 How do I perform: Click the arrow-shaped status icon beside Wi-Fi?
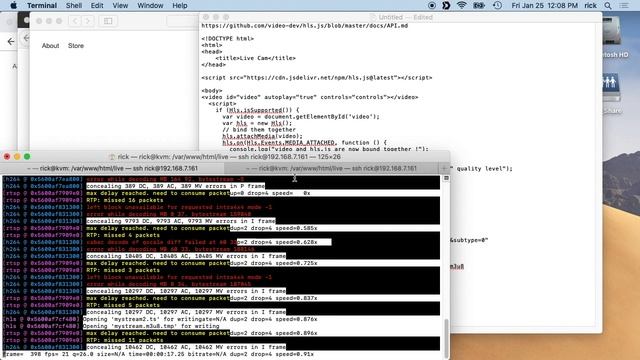click(446, 5)
